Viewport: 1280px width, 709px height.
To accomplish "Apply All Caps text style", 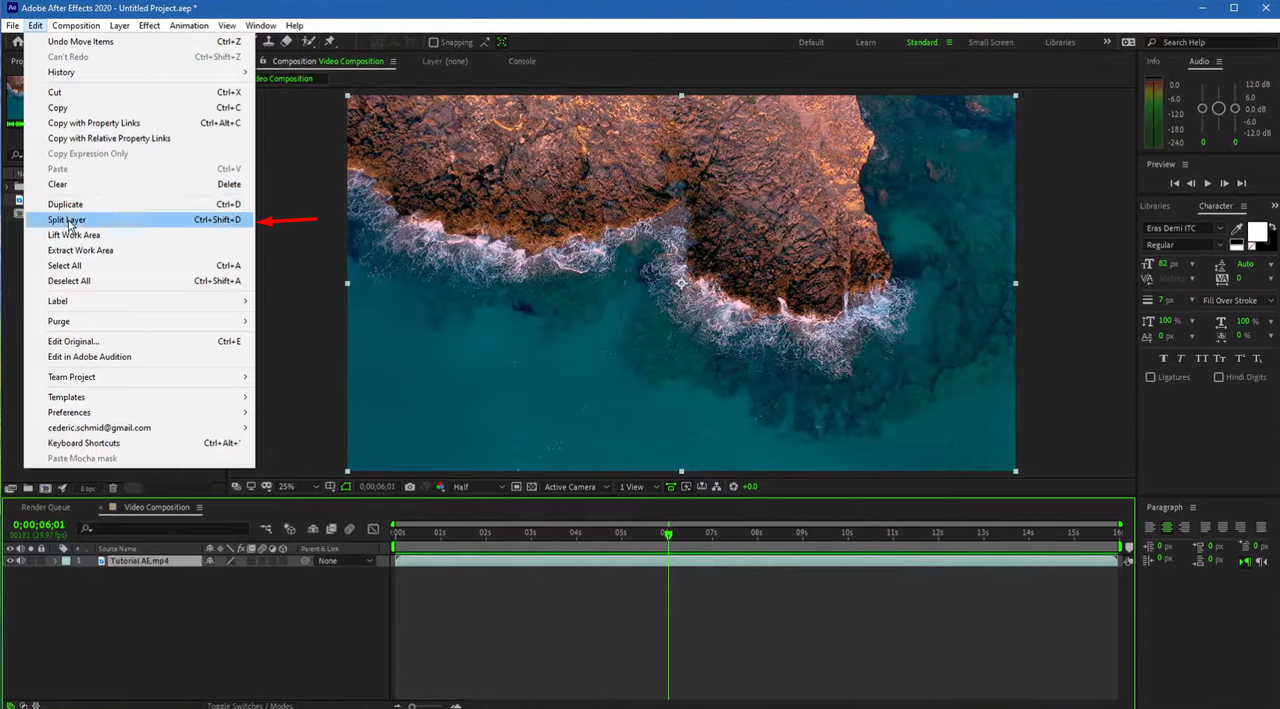I will [x=1202, y=358].
